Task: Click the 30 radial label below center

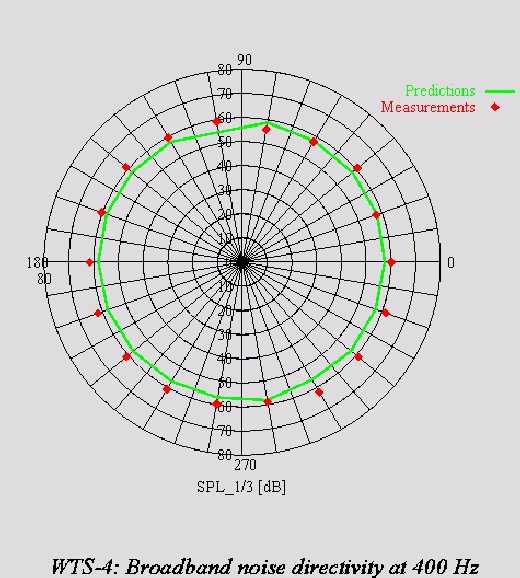Action: coord(225,335)
